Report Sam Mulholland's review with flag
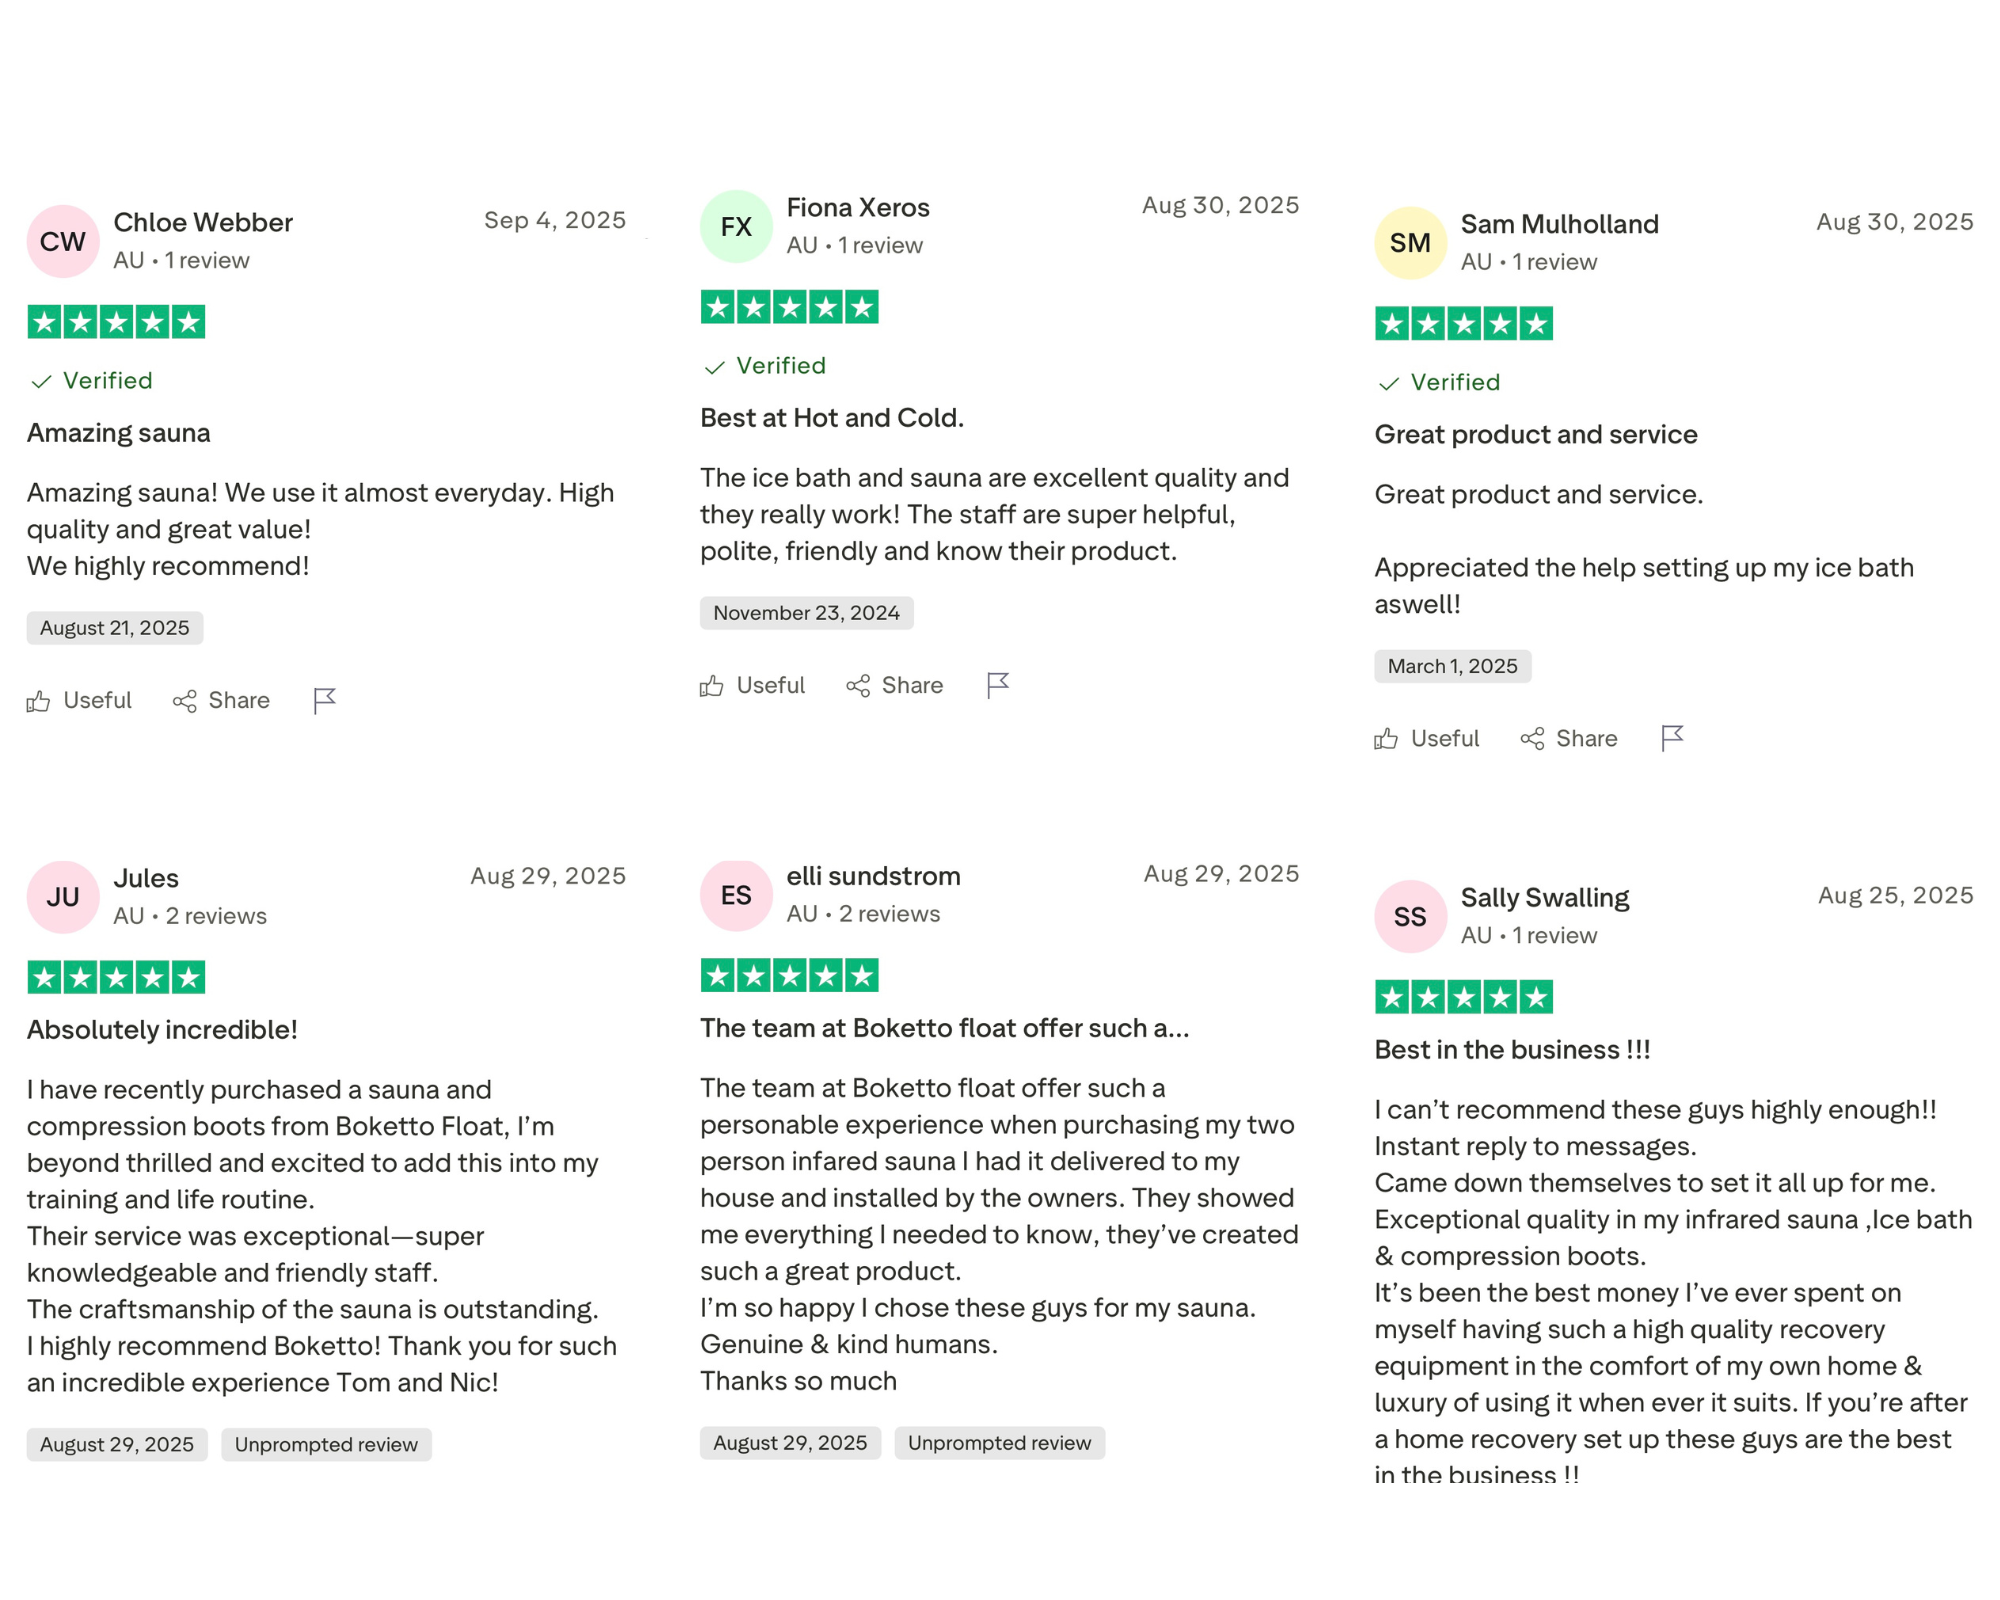The height and width of the screenshot is (1600, 2000). point(1671,738)
